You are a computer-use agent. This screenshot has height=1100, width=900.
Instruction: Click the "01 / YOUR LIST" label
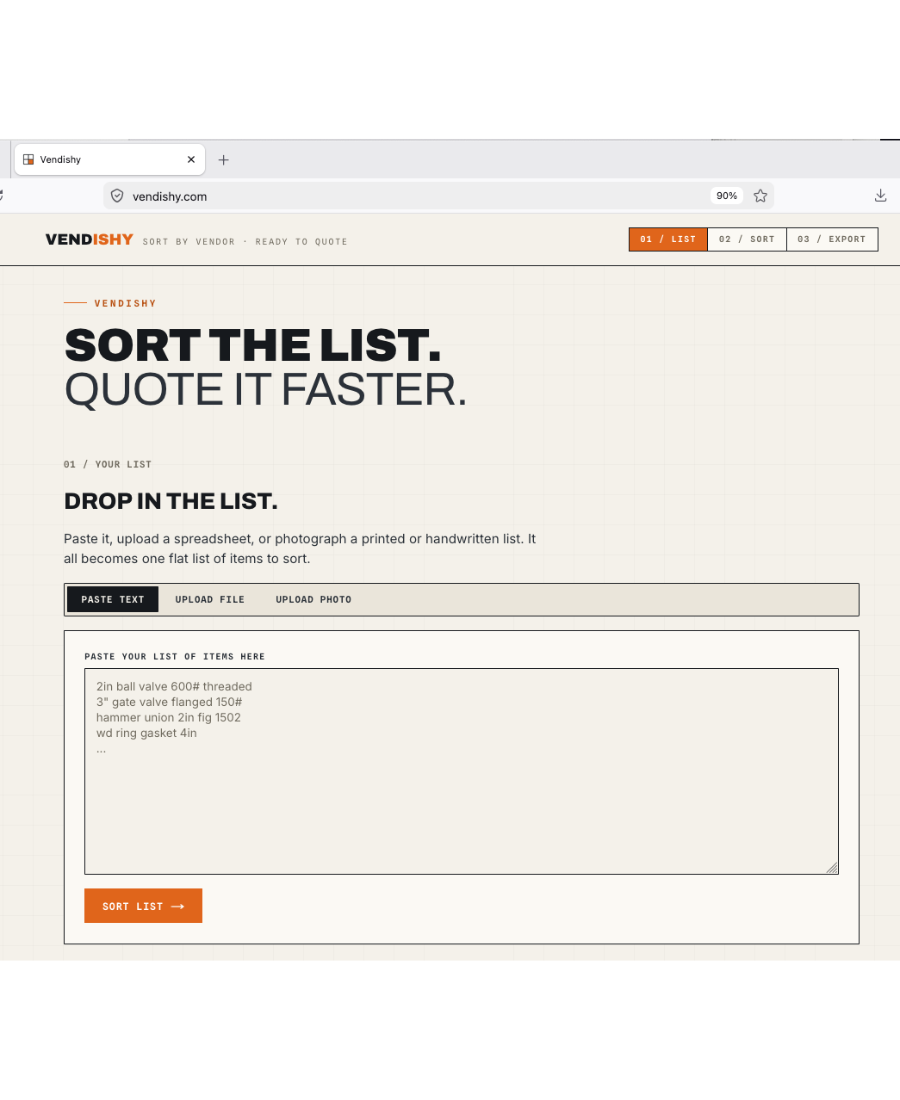pos(107,464)
